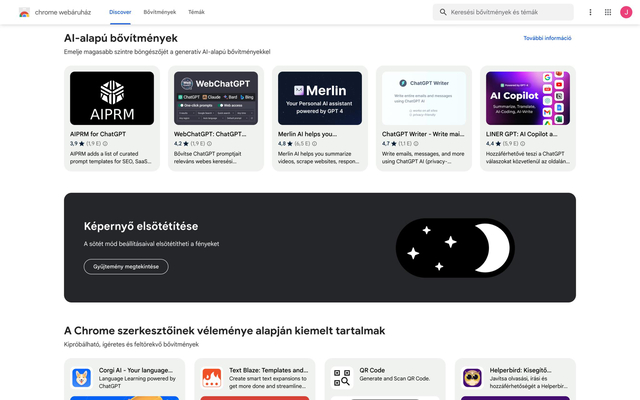Switch to the Témák tab

point(196,12)
